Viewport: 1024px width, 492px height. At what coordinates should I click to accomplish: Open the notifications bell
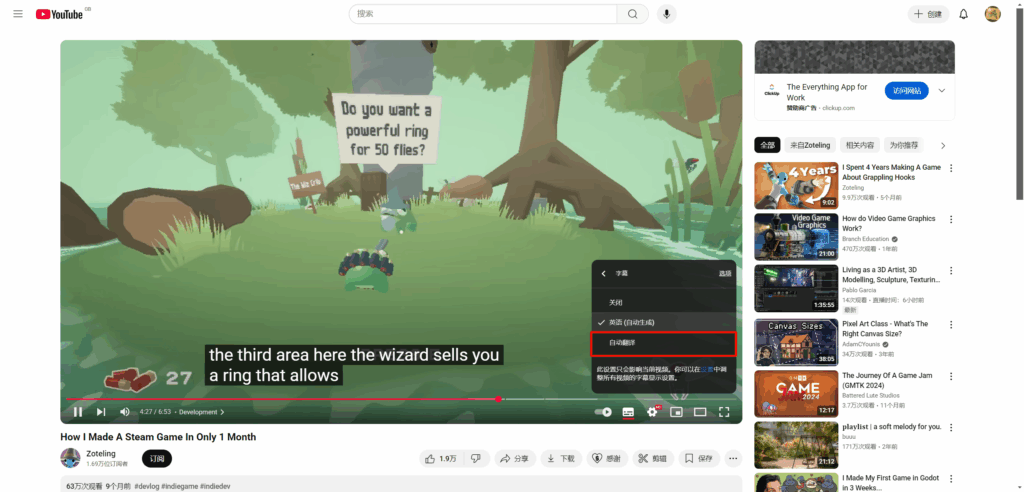point(963,14)
